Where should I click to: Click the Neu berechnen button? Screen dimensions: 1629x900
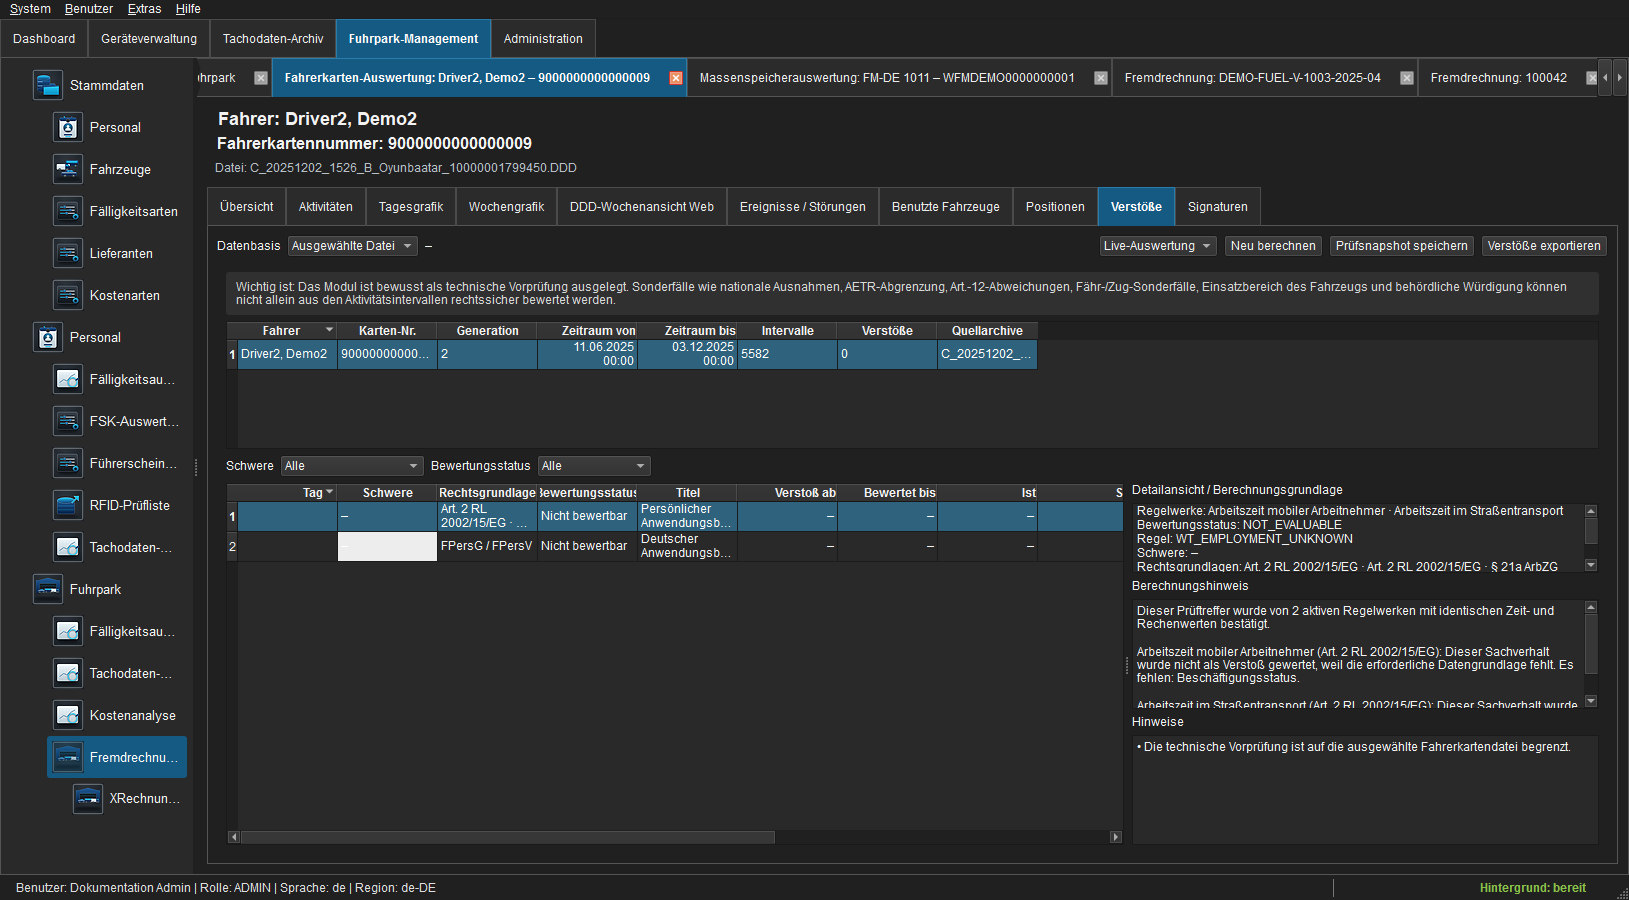1273,246
